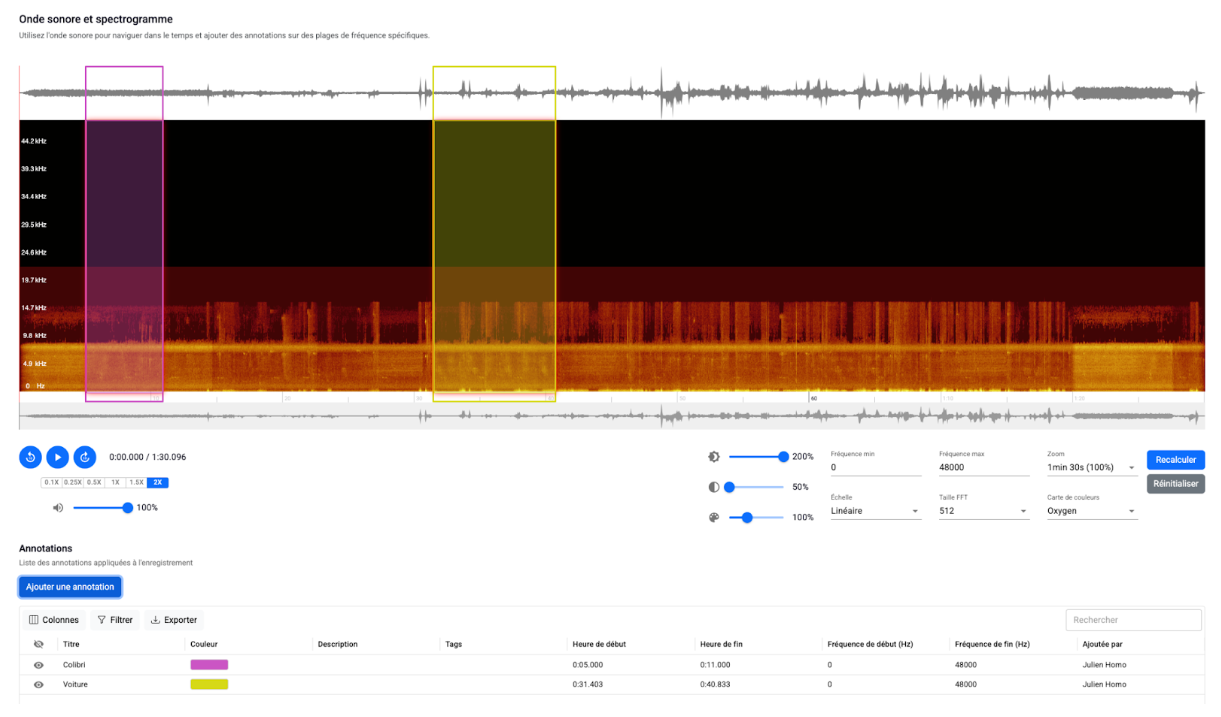Expand the Taille FFT dropdown
The image size is (1221, 717).
coord(983,511)
